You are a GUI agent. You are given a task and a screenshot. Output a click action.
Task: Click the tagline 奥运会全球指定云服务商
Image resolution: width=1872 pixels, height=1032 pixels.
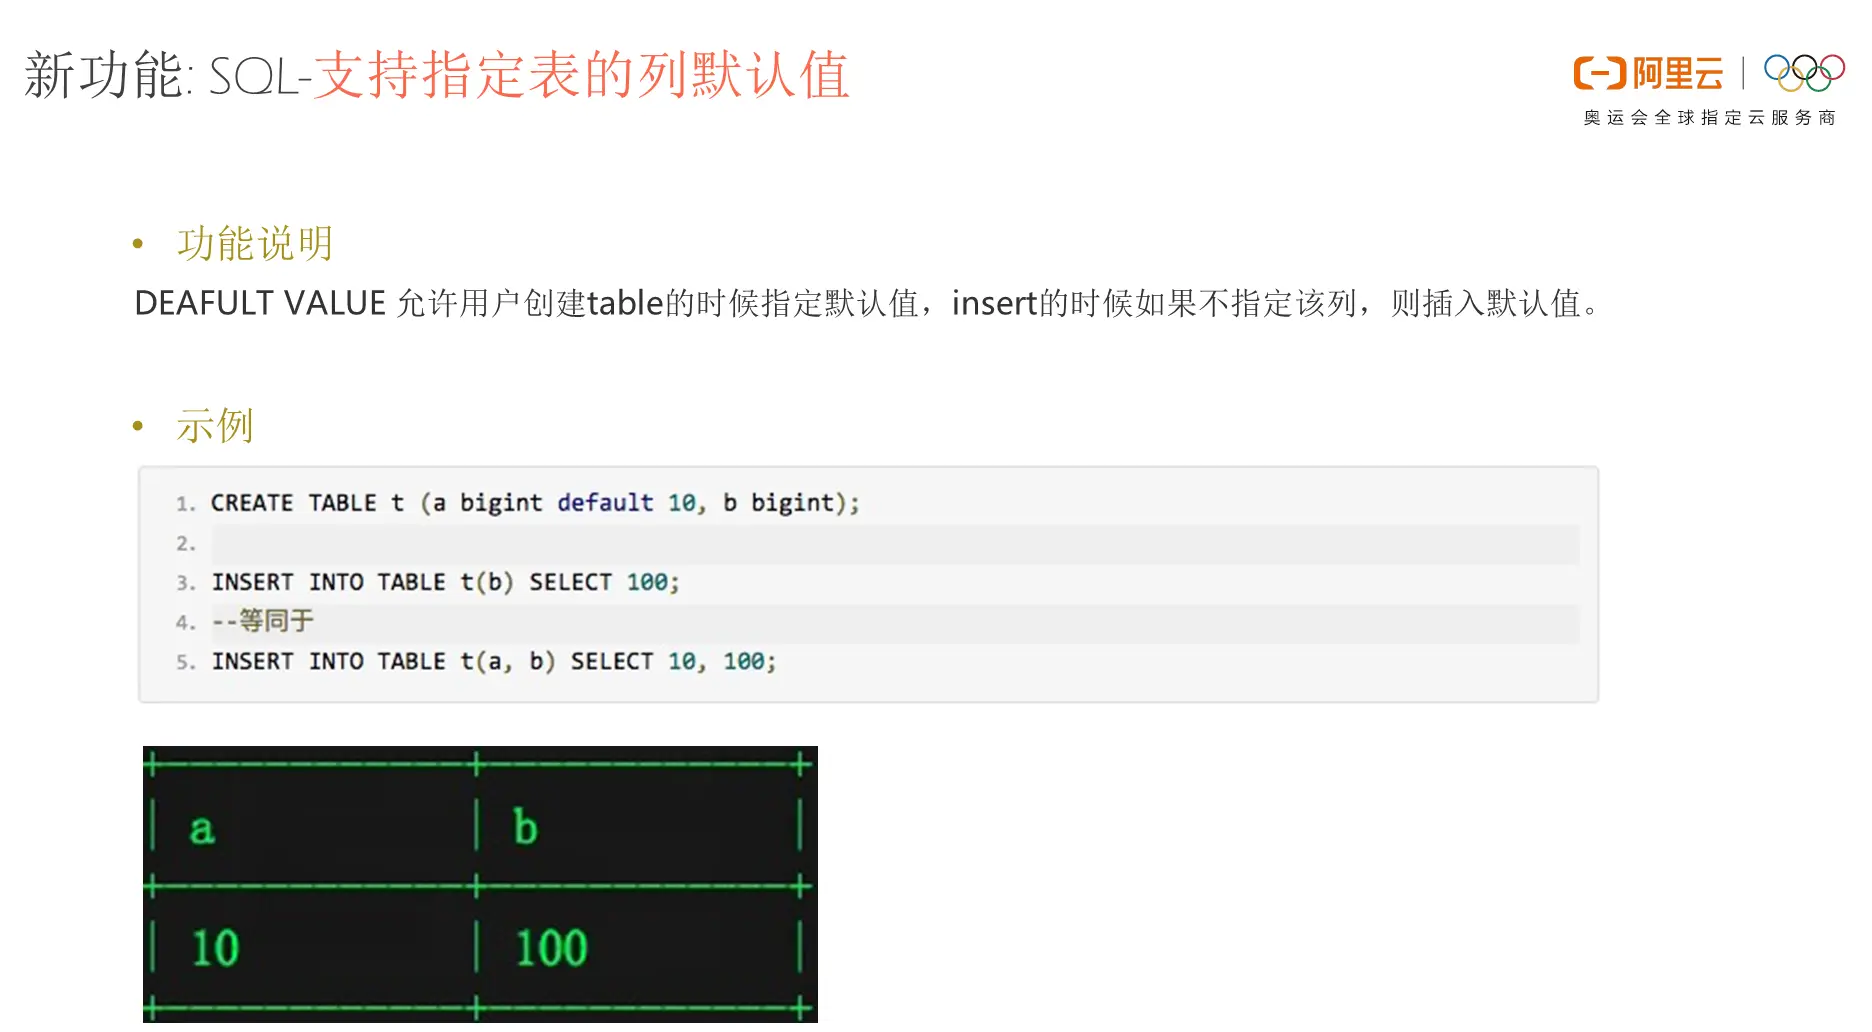coord(1710,118)
